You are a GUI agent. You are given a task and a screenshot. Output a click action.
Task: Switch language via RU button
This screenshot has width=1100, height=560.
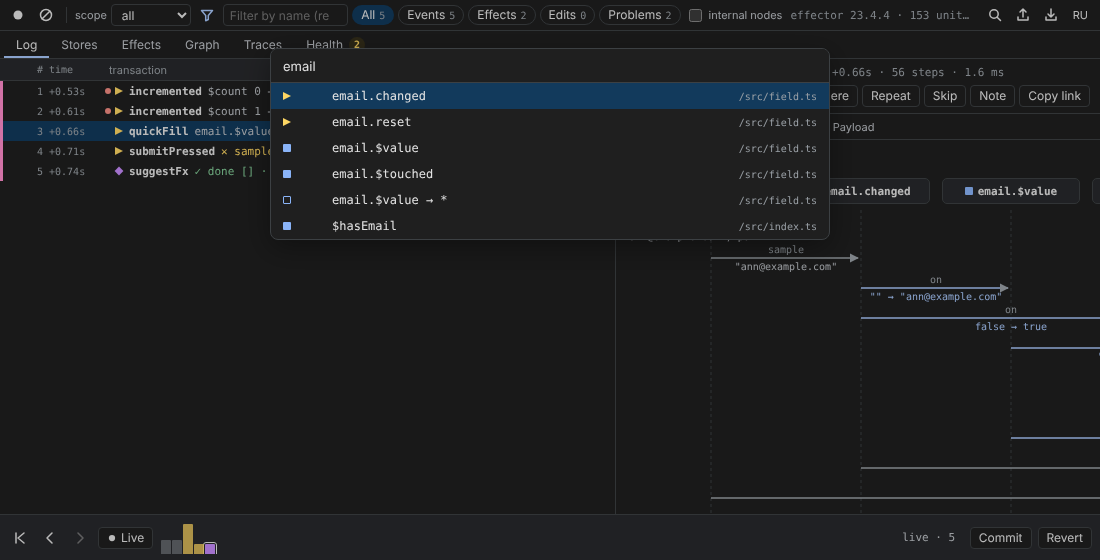tap(1080, 15)
